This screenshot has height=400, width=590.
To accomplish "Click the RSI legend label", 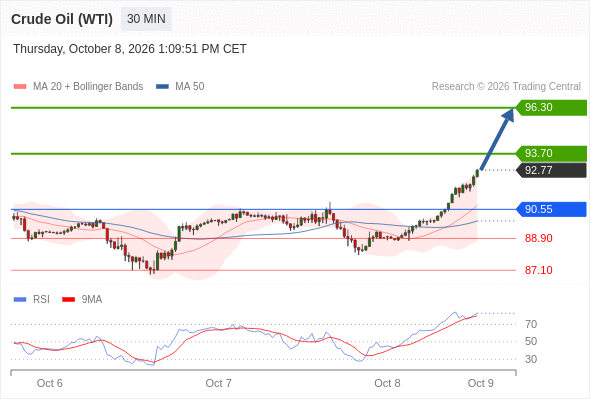I will click(41, 300).
